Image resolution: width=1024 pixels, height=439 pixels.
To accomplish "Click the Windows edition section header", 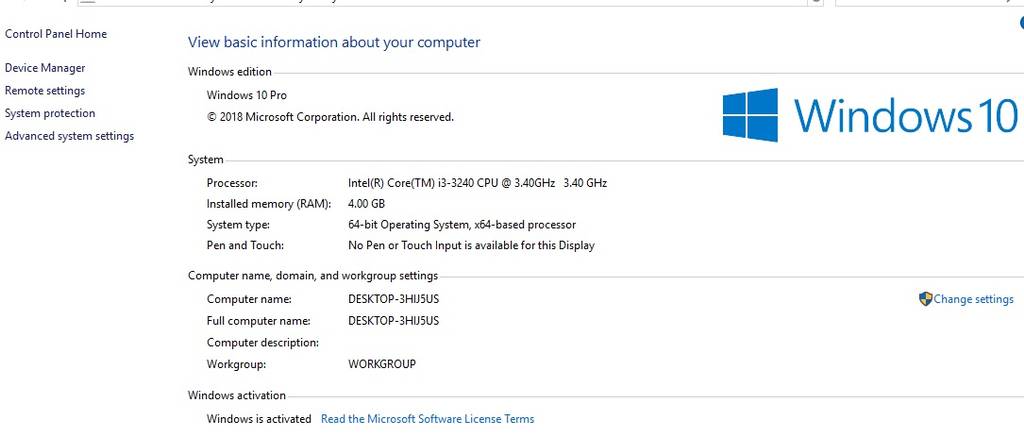I will 230,72.
